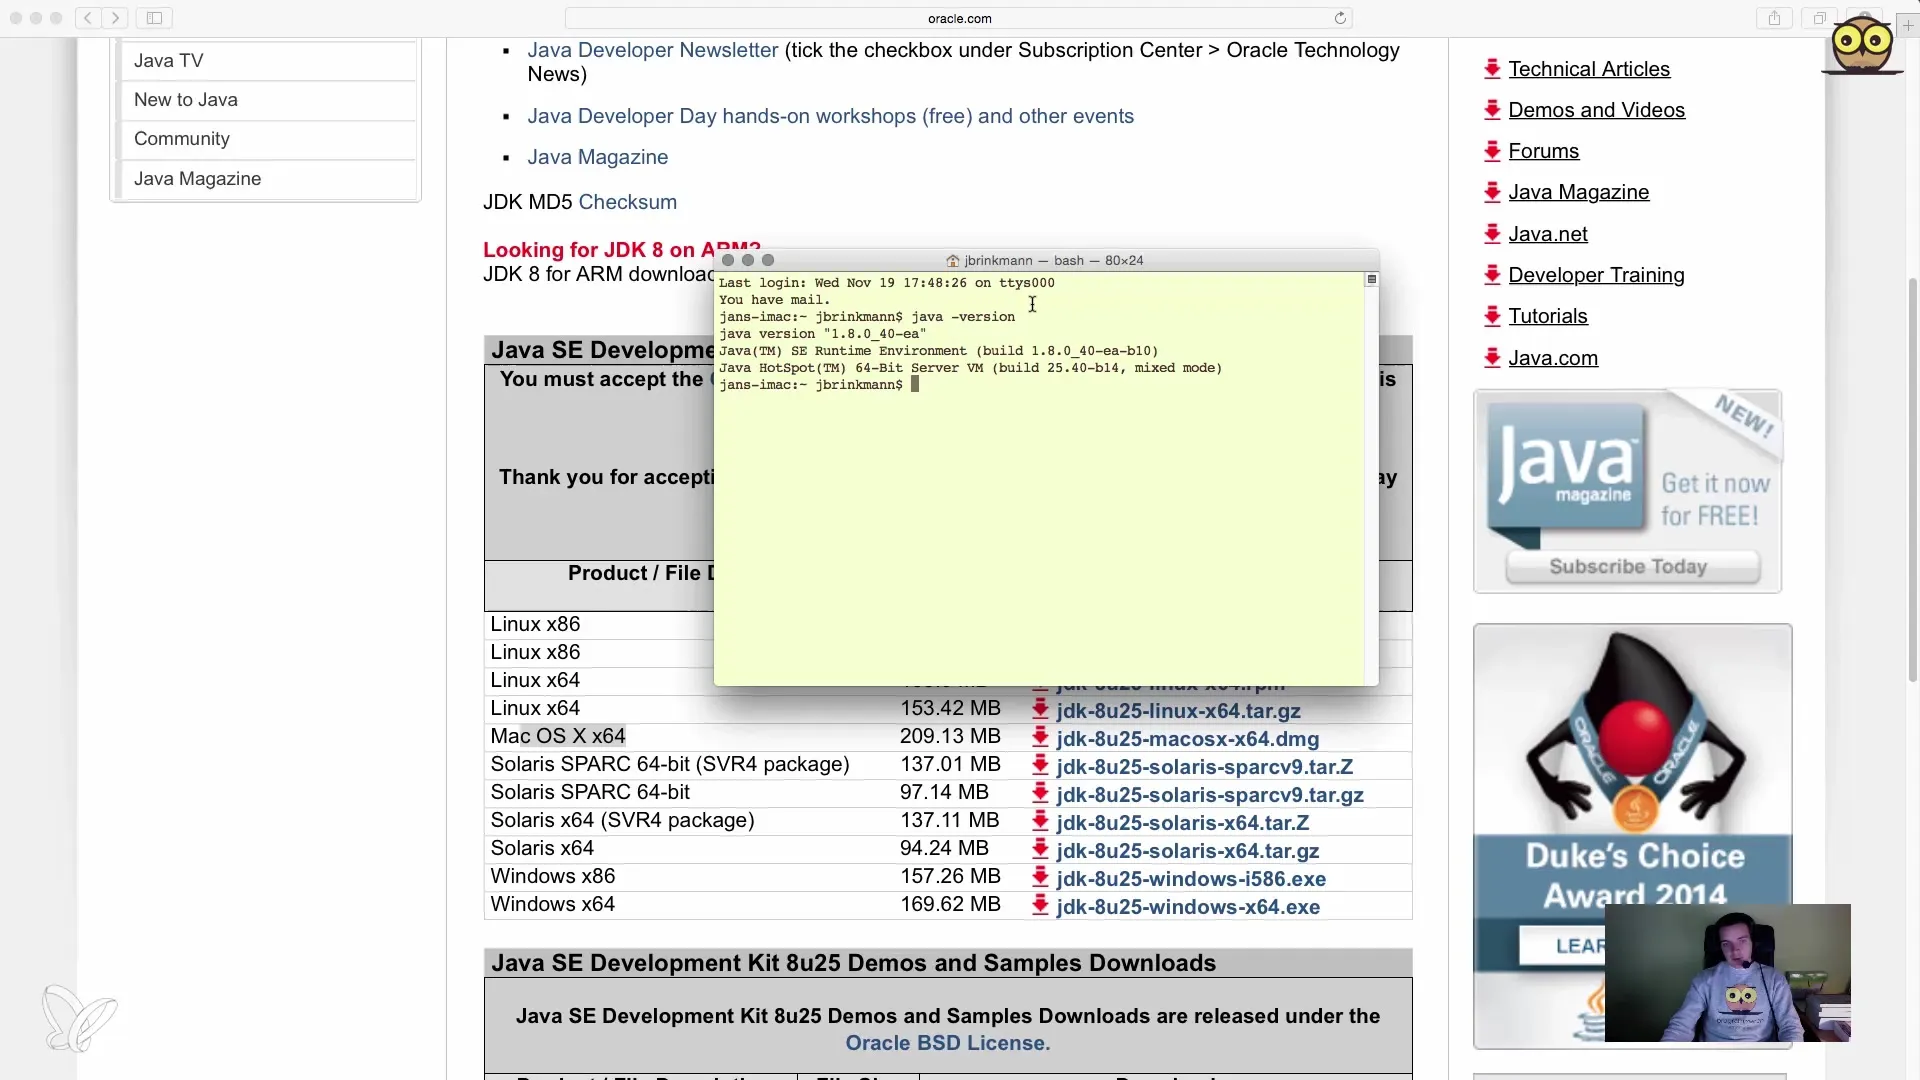Open Safari share button
Screen dimensions: 1920x1080
(1774, 18)
